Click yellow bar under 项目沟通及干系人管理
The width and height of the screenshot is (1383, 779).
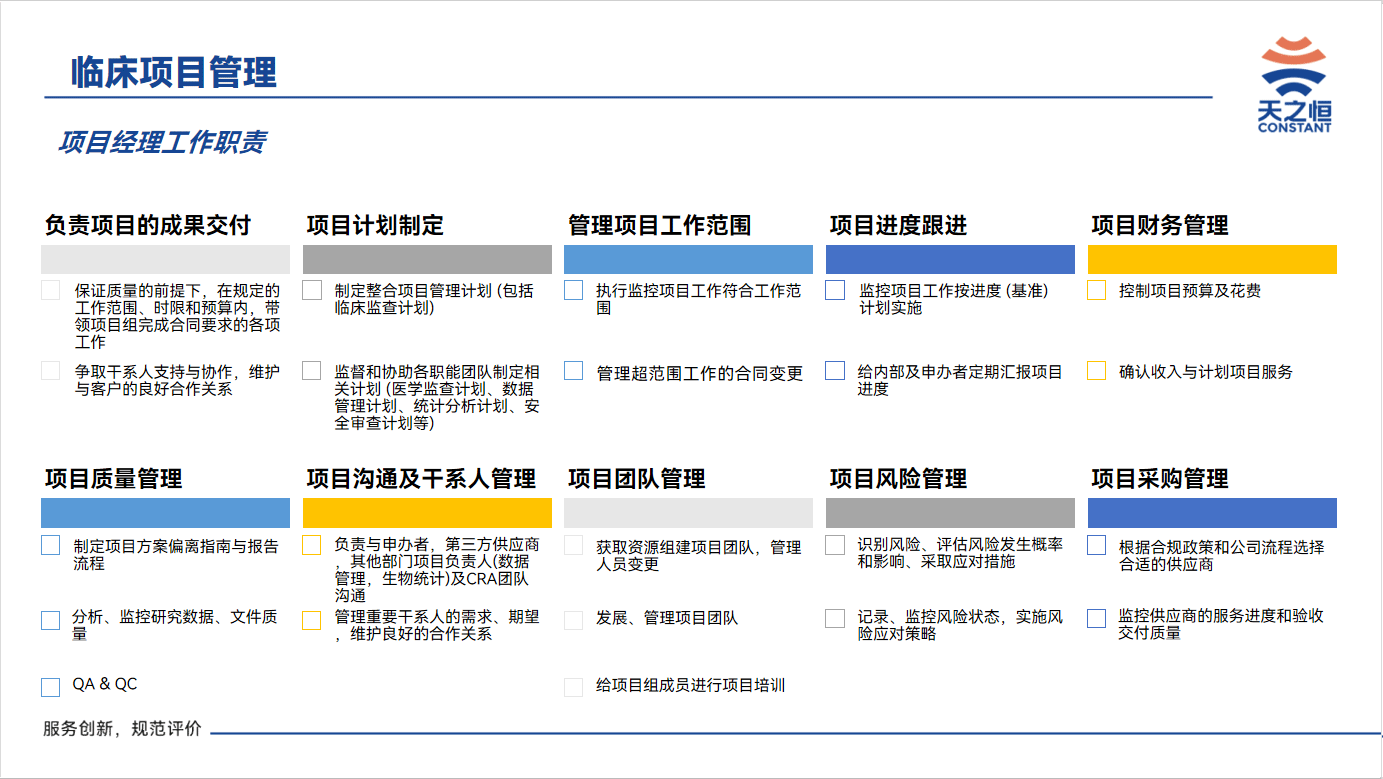[427, 513]
